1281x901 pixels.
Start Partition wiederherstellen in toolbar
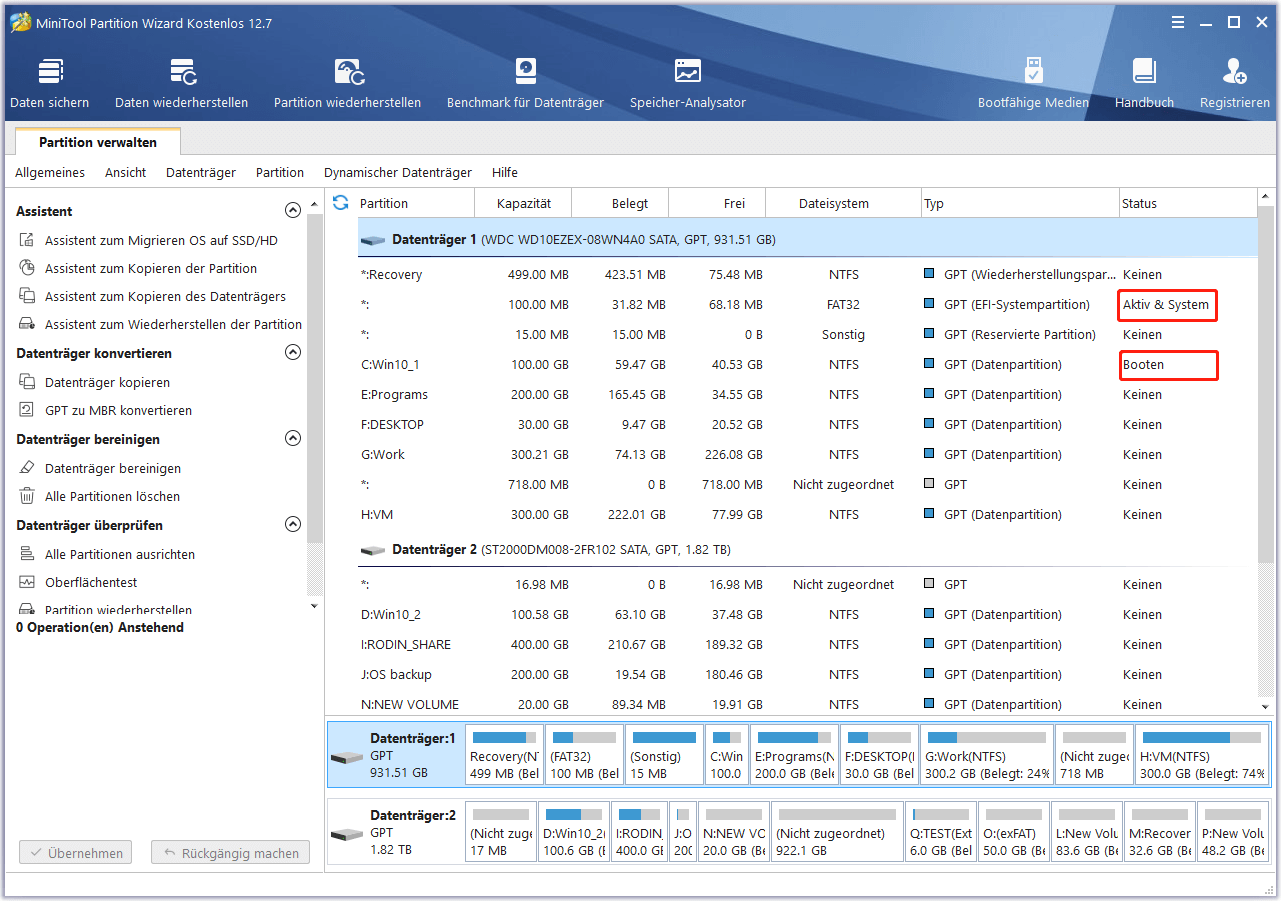point(347,83)
